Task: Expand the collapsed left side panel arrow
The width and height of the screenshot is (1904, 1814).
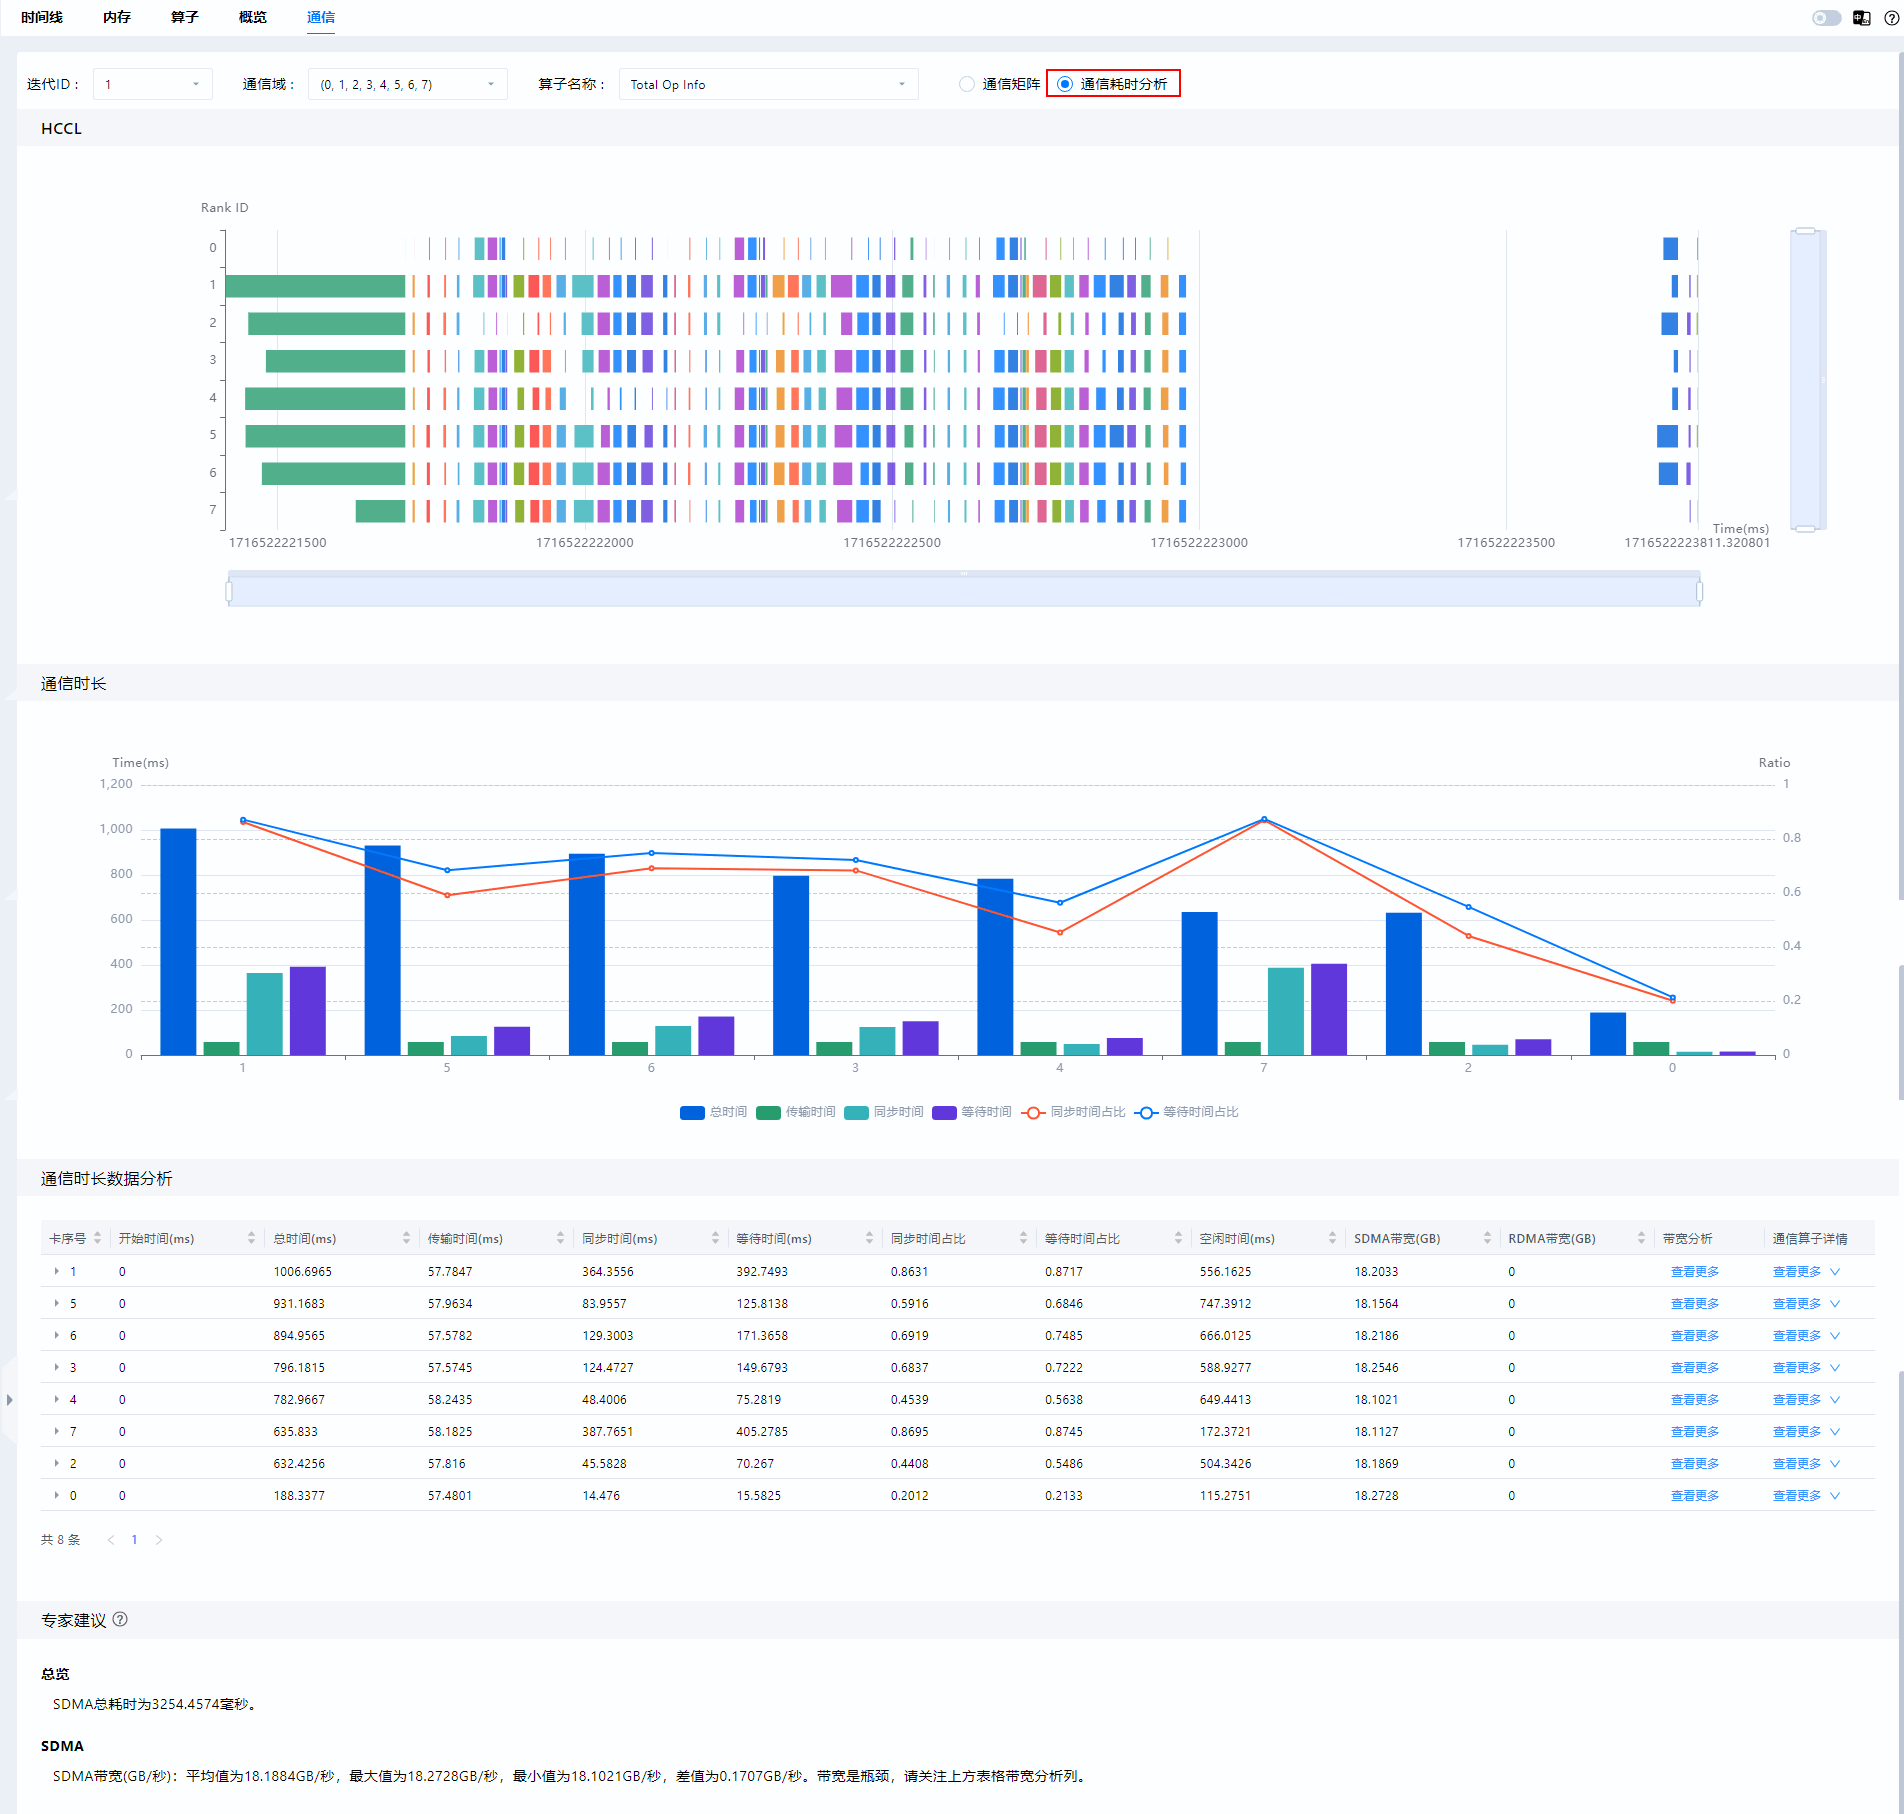Action: 9,1399
